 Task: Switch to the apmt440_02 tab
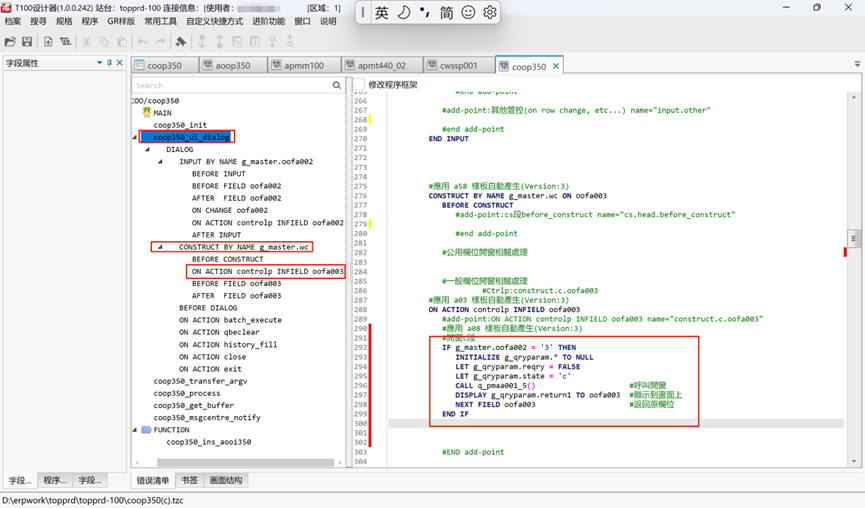click(x=382, y=65)
